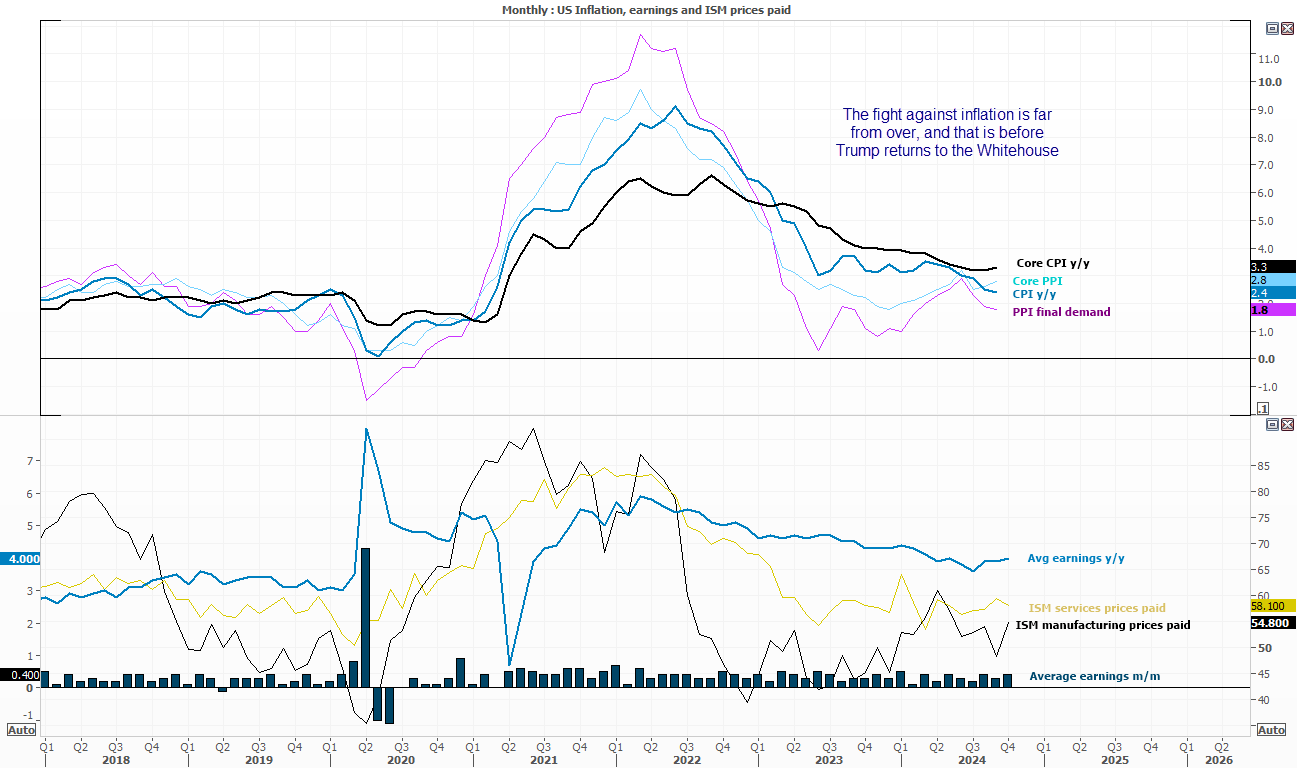
Task: Select the CPI y/y legend label
Action: tap(1034, 294)
